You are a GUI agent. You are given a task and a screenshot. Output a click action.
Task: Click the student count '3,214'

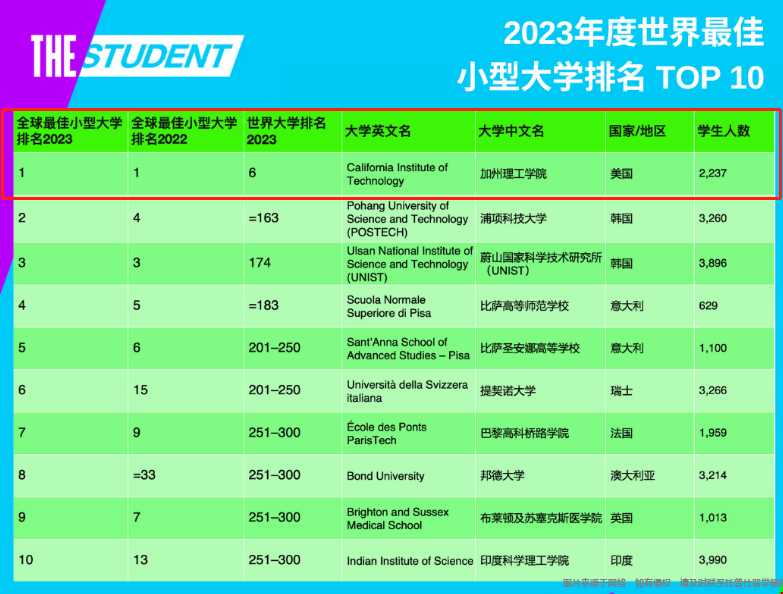click(713, 475)
